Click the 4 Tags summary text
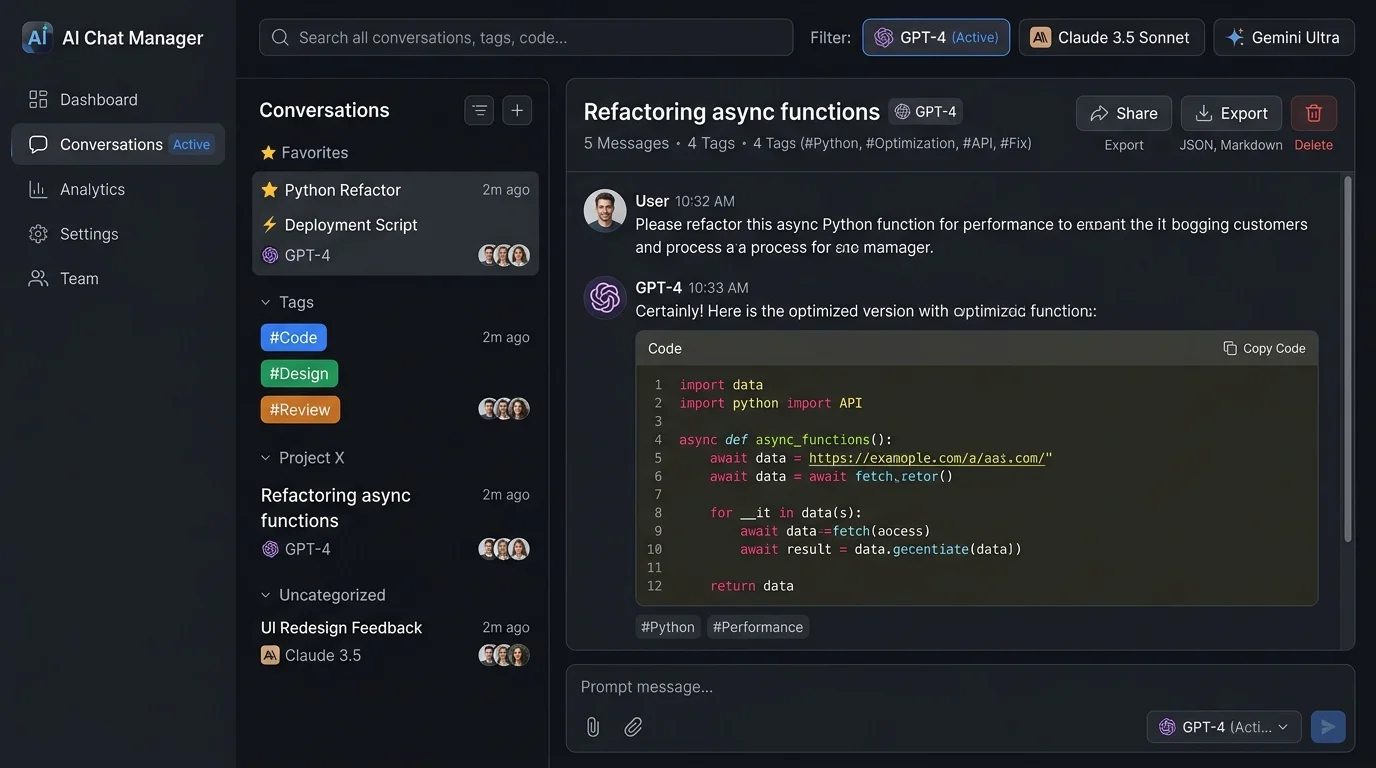The width and height of the screenshot is (1376, 768). point(711,143)
